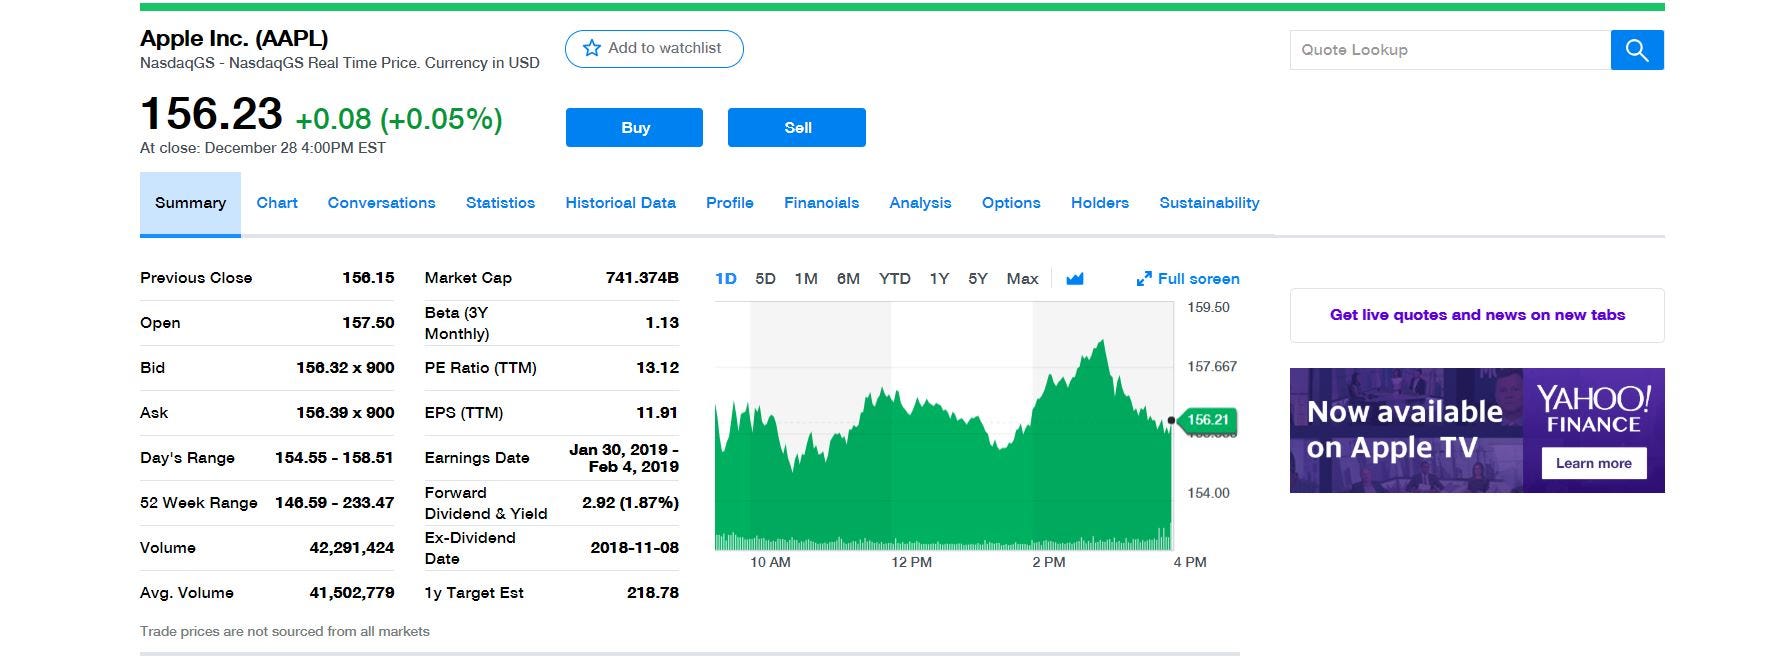Click the Volume value 42,291,424
Screen dimensions: 1788x664
352,548
